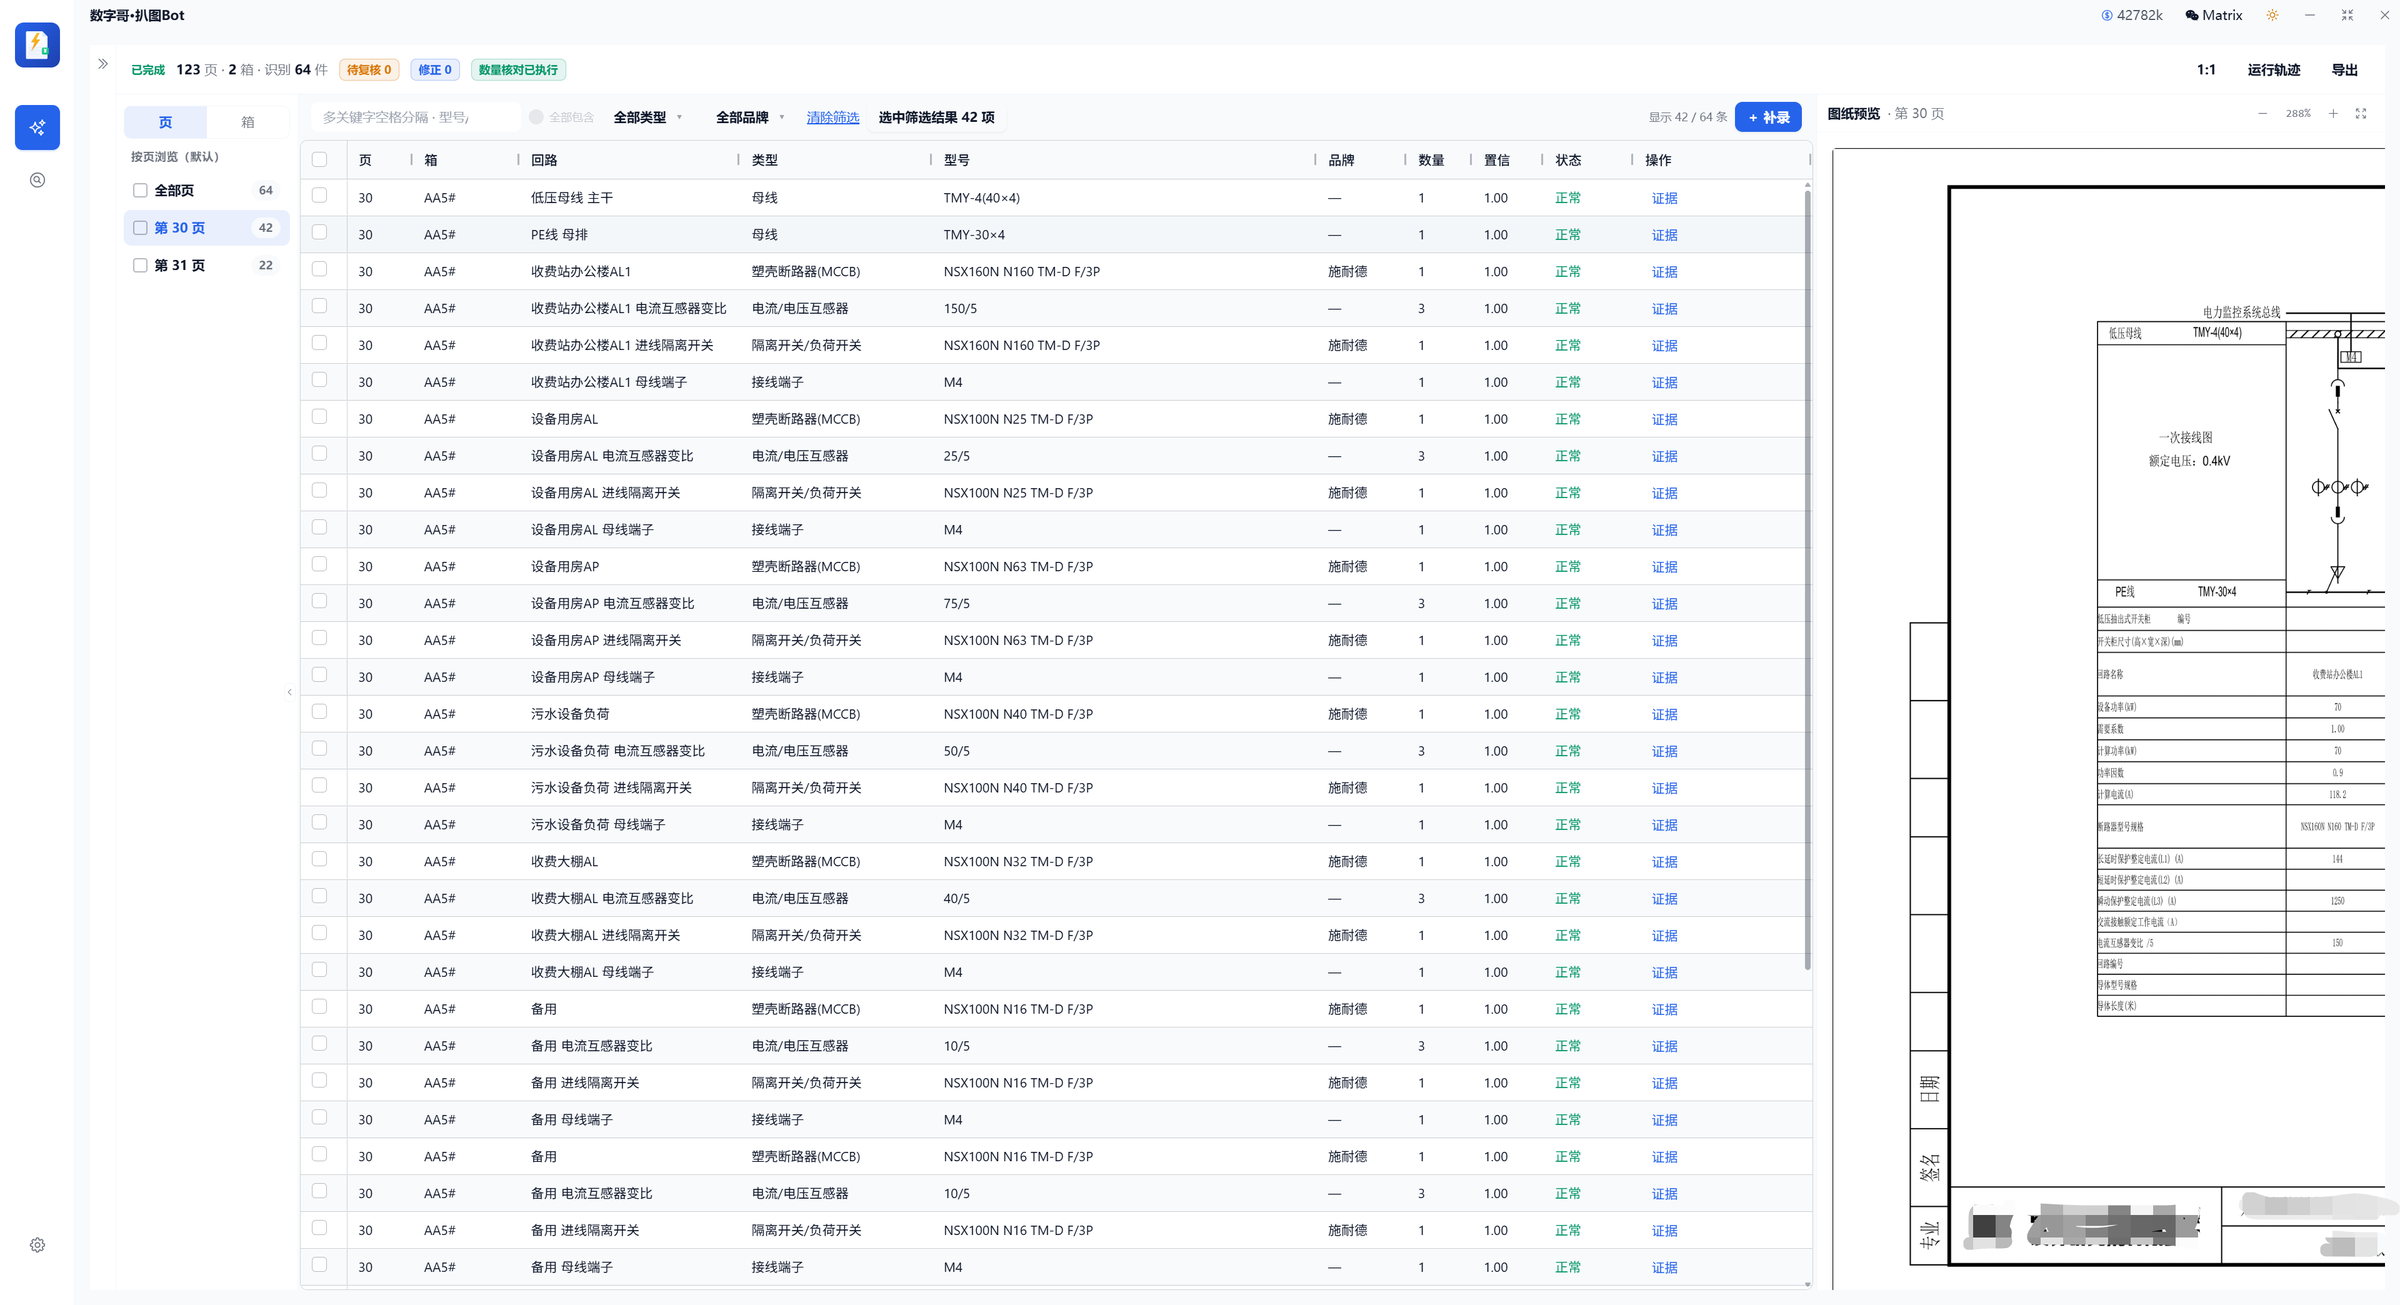Click the 待复核 0 badge
This screenshot has width=2400, height=1305.
[369, 70]
